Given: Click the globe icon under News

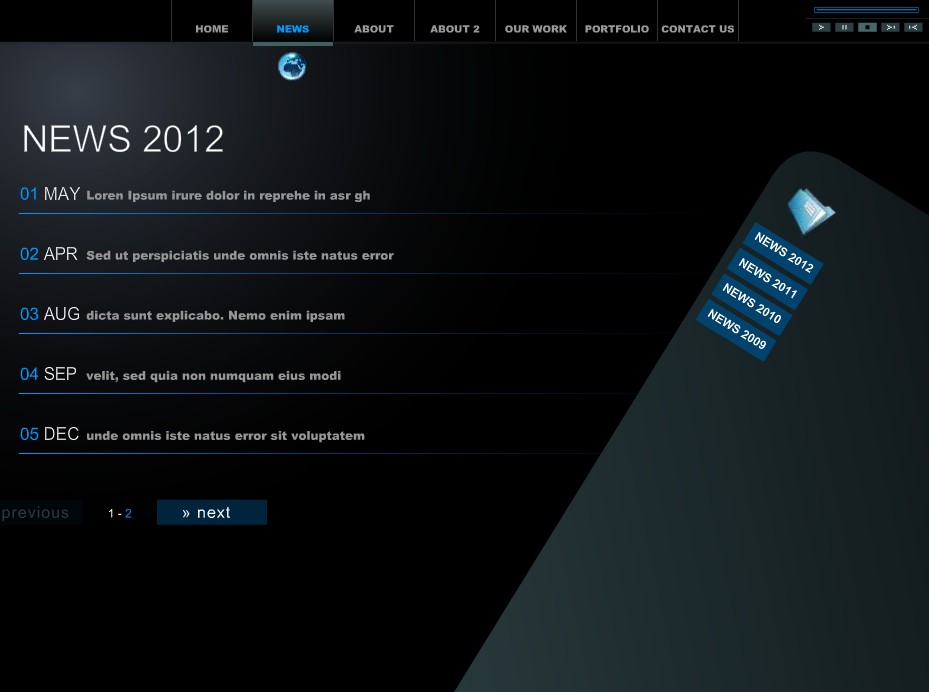Looking at the screenshot, I should tap(292, 66).
